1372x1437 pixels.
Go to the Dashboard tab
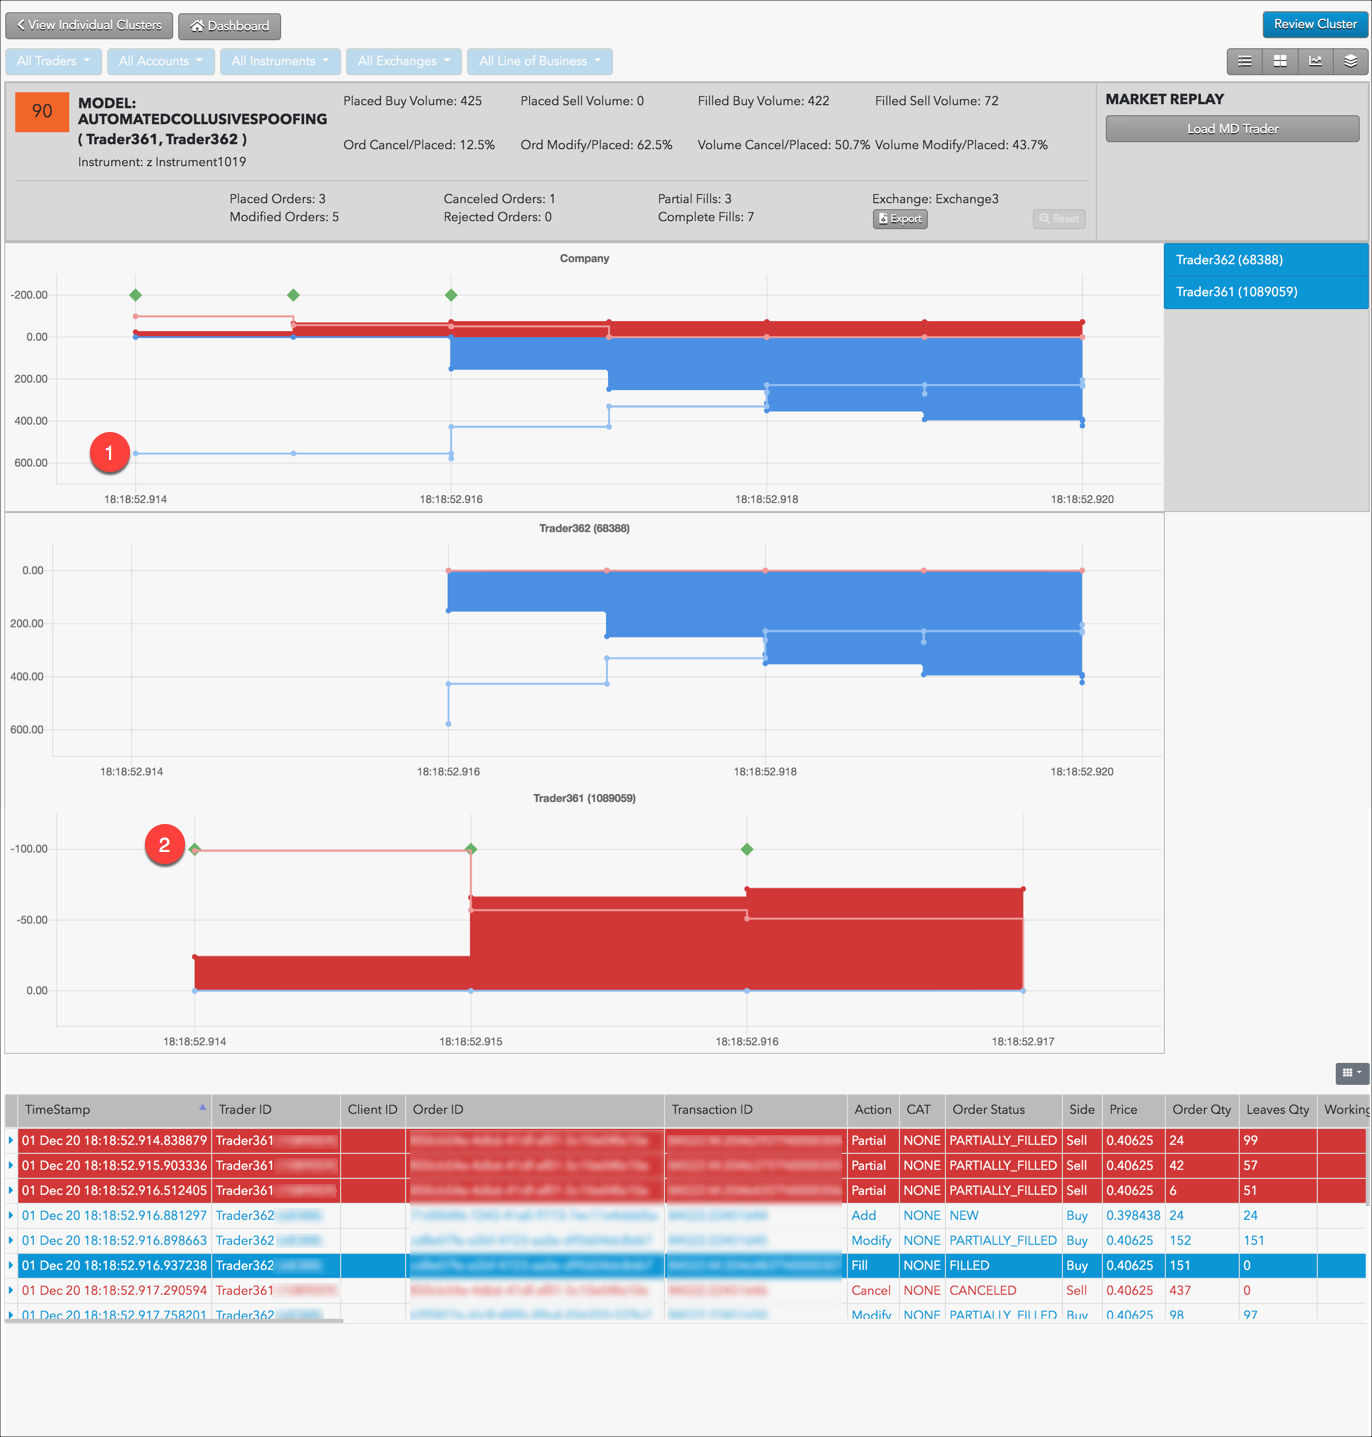coord(229,26)
